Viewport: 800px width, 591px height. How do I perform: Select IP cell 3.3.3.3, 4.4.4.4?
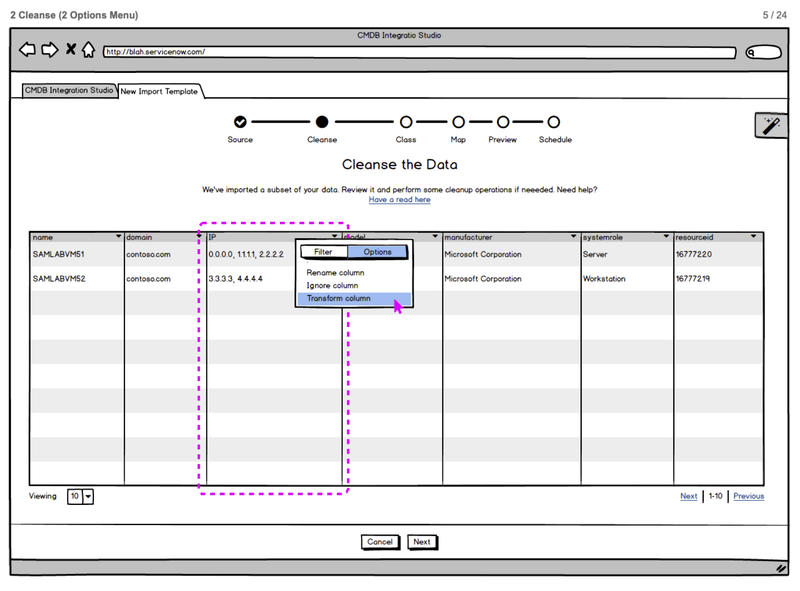click(235, 279)
